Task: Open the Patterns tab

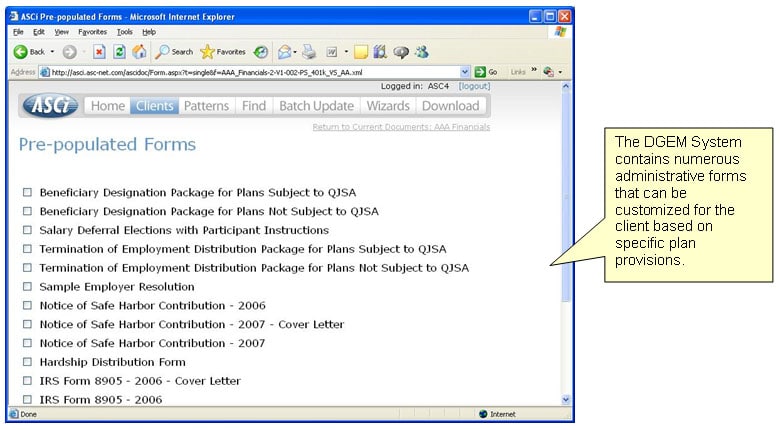Action: click(206, 106)
